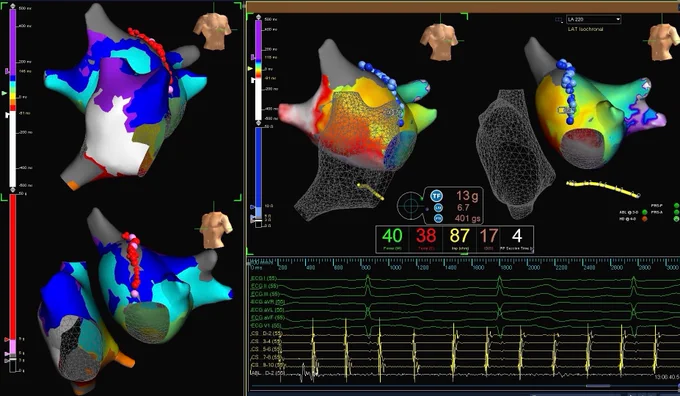Click the green PRS-A status indicator

pyautogui.click(x=677, y=213)
